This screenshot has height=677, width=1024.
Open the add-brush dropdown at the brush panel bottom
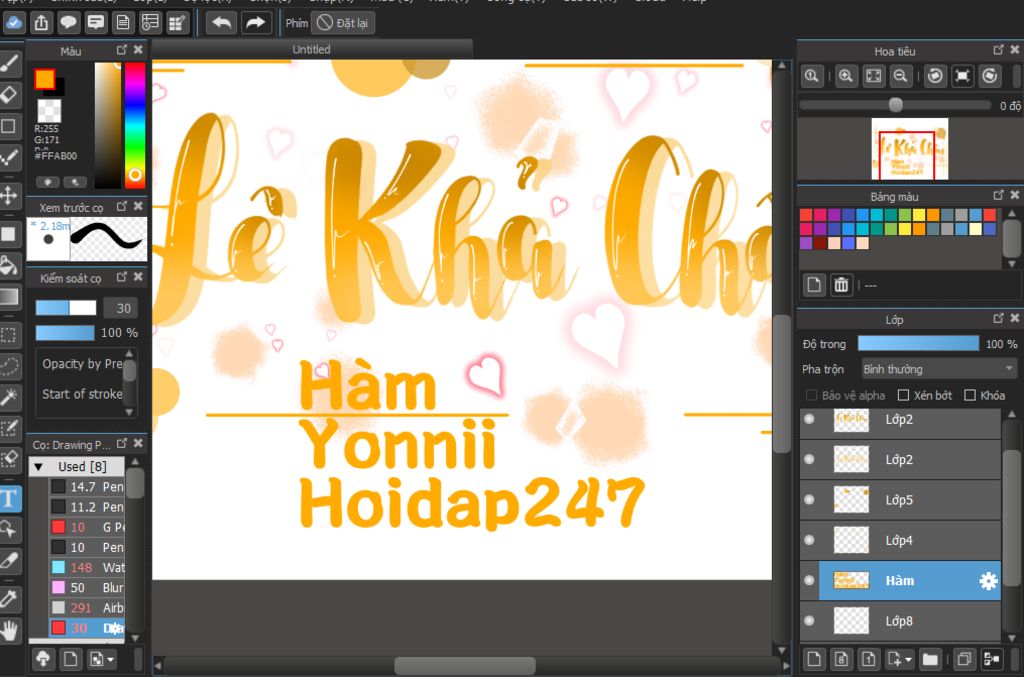pyautogui.click(x=101, y=659)
